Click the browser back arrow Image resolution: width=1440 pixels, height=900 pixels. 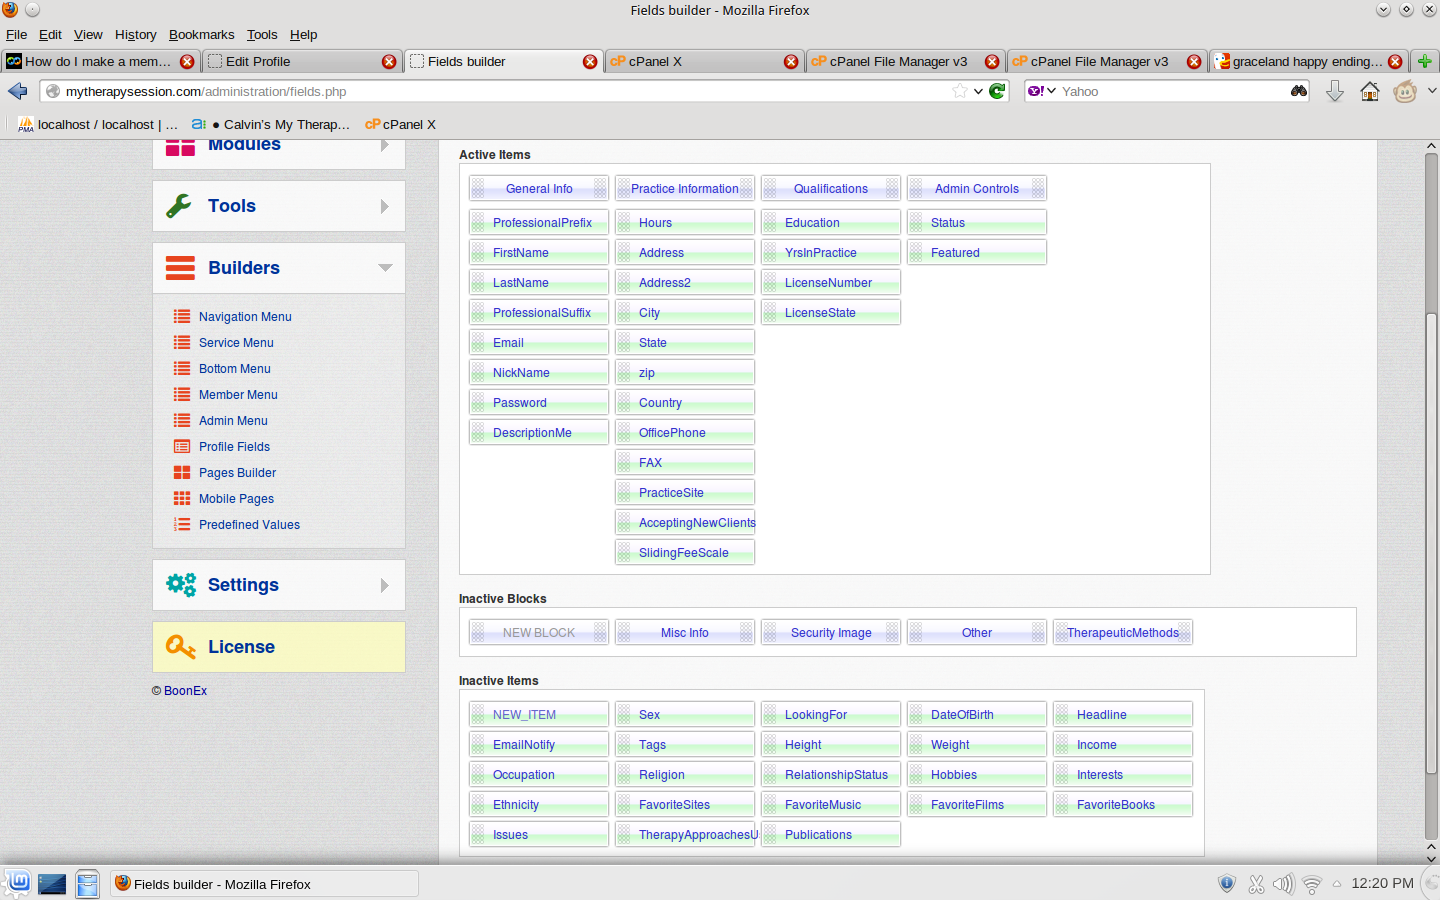click(x=18, y=91)
